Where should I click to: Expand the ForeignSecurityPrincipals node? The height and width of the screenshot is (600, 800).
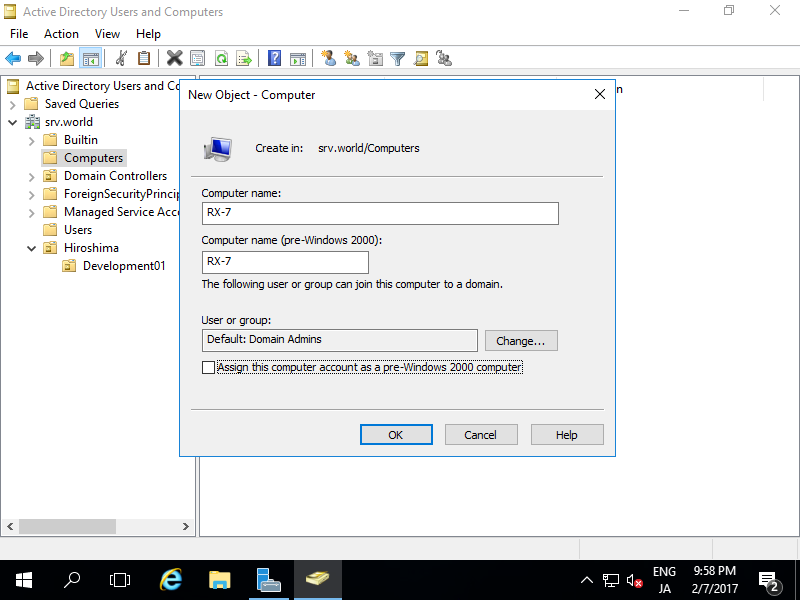point(32,195)
